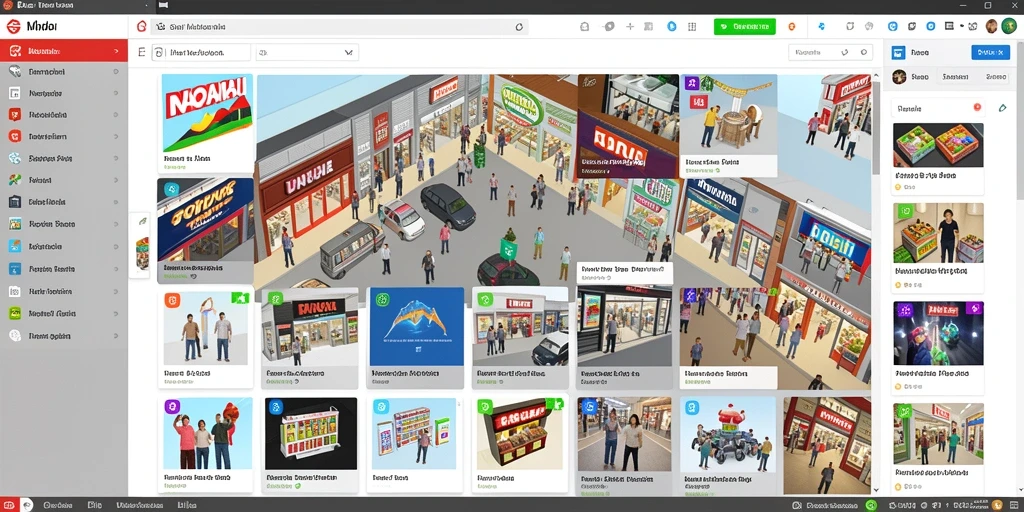Open the dropdown with chevron in filter bar

point(308,52)
